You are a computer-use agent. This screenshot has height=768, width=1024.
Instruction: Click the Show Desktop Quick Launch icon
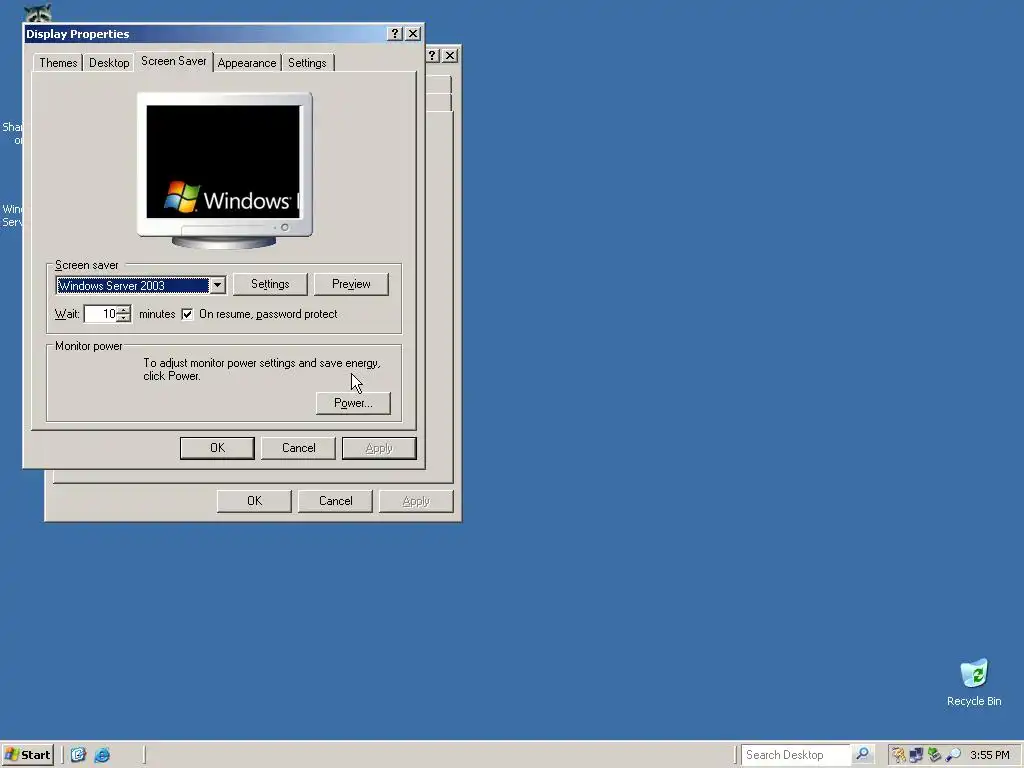pyautogui.click(x=78, y=754)
